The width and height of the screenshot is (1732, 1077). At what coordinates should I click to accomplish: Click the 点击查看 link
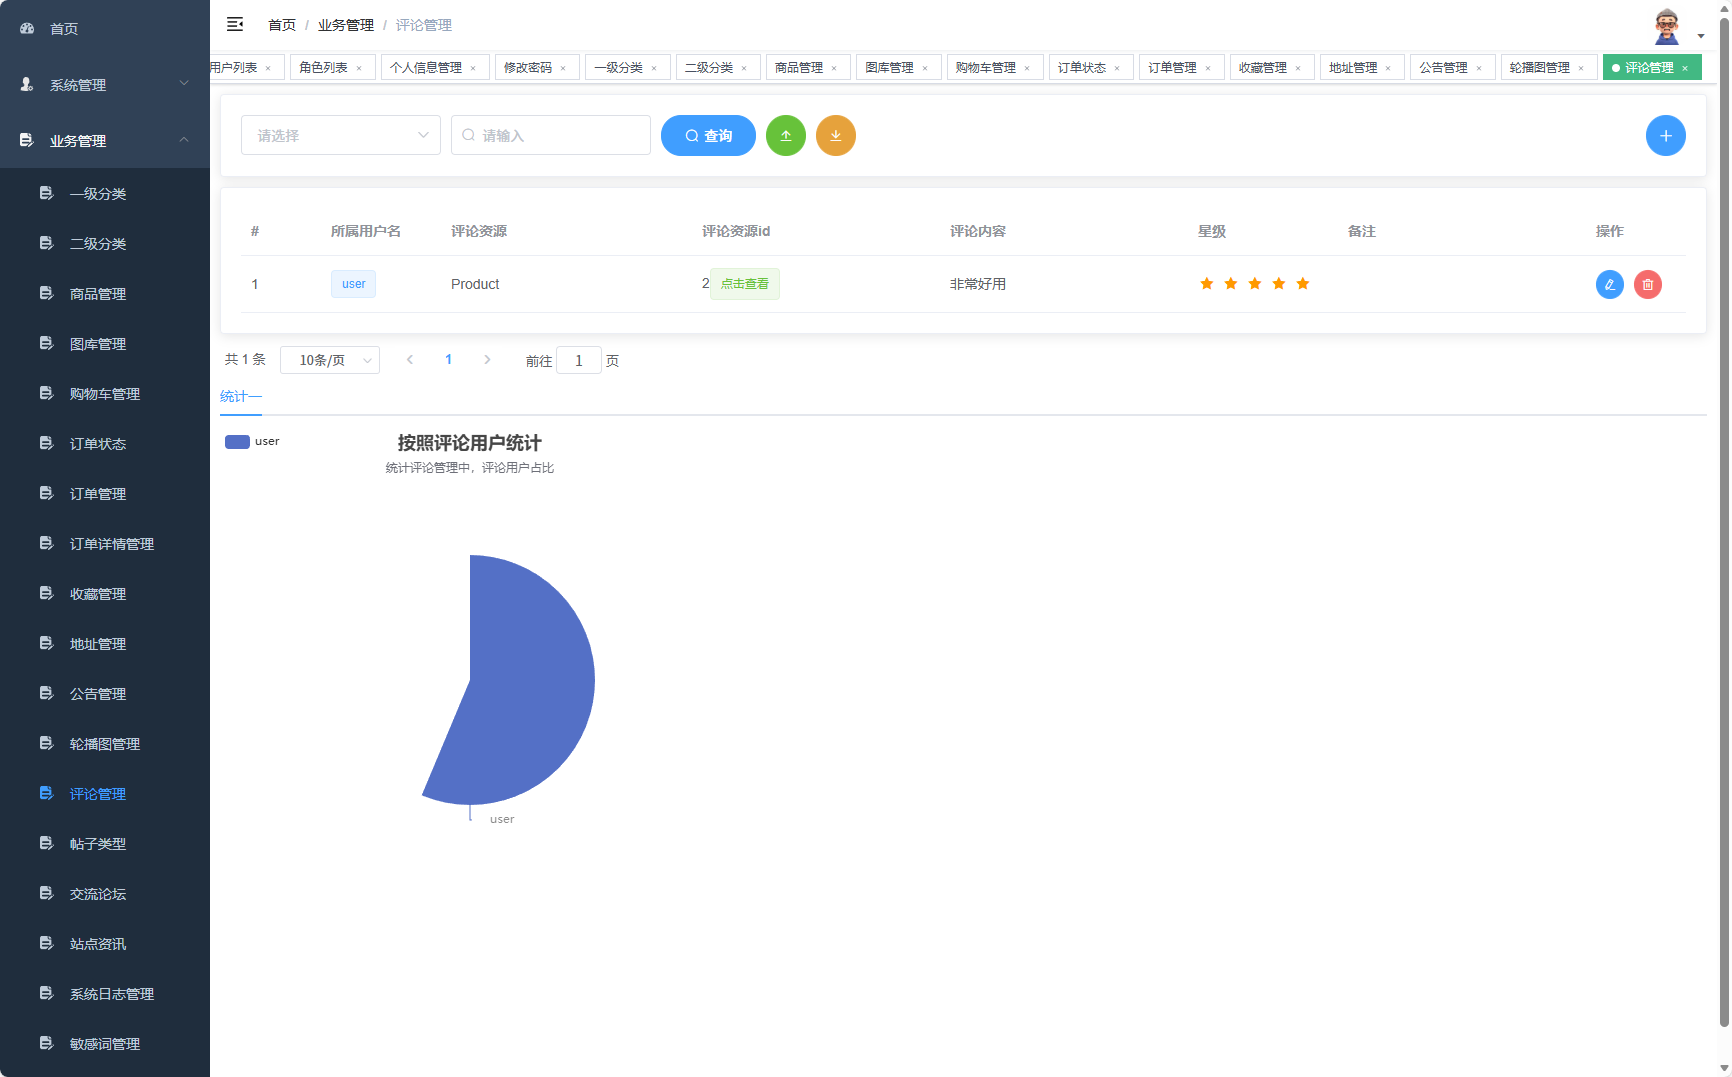(x=744, y=284)
